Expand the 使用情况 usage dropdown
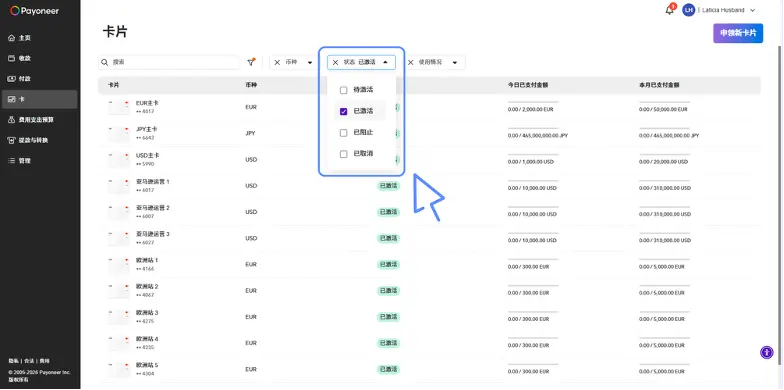The height and width of the screenshot is (390, 784). pos(455,62)
